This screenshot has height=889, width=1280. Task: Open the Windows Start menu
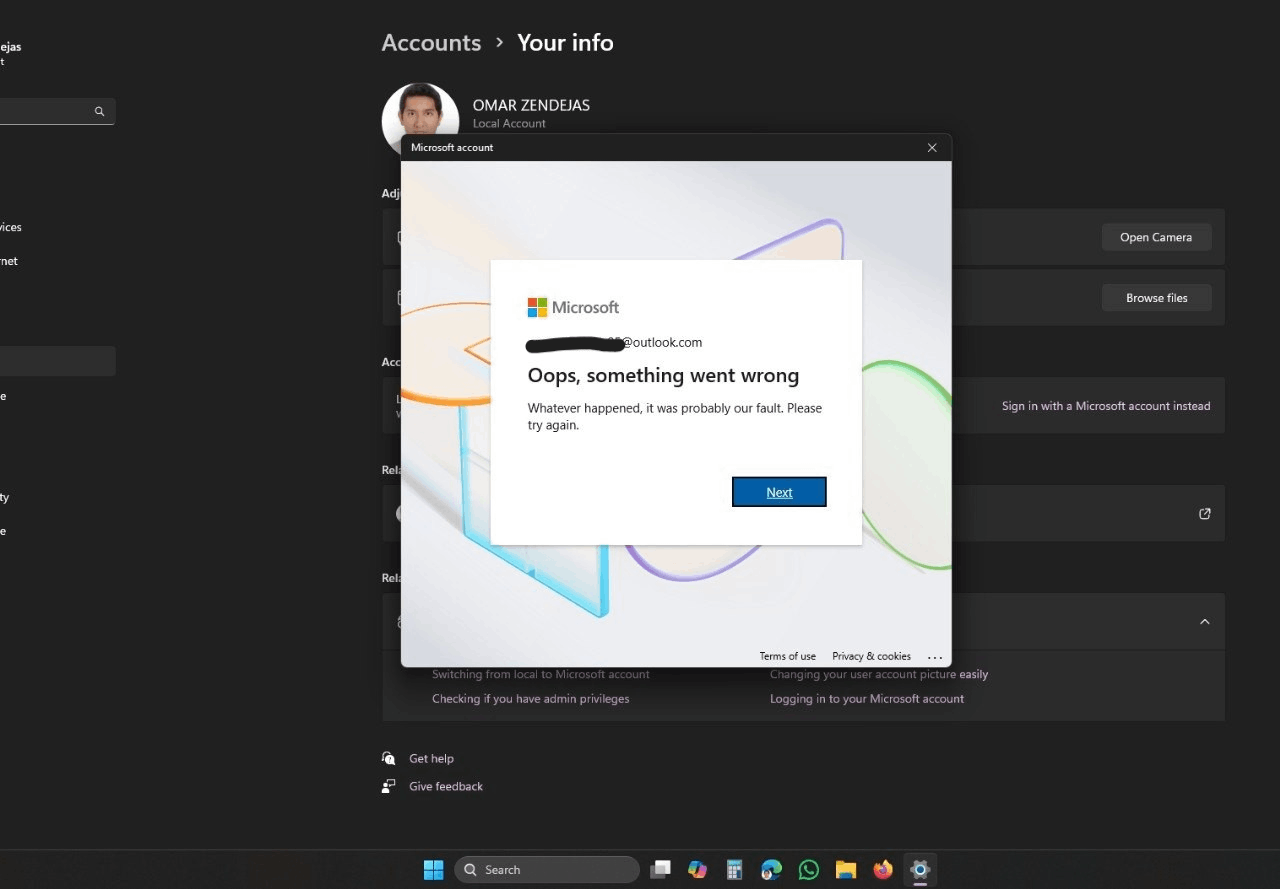click(433, 870)
